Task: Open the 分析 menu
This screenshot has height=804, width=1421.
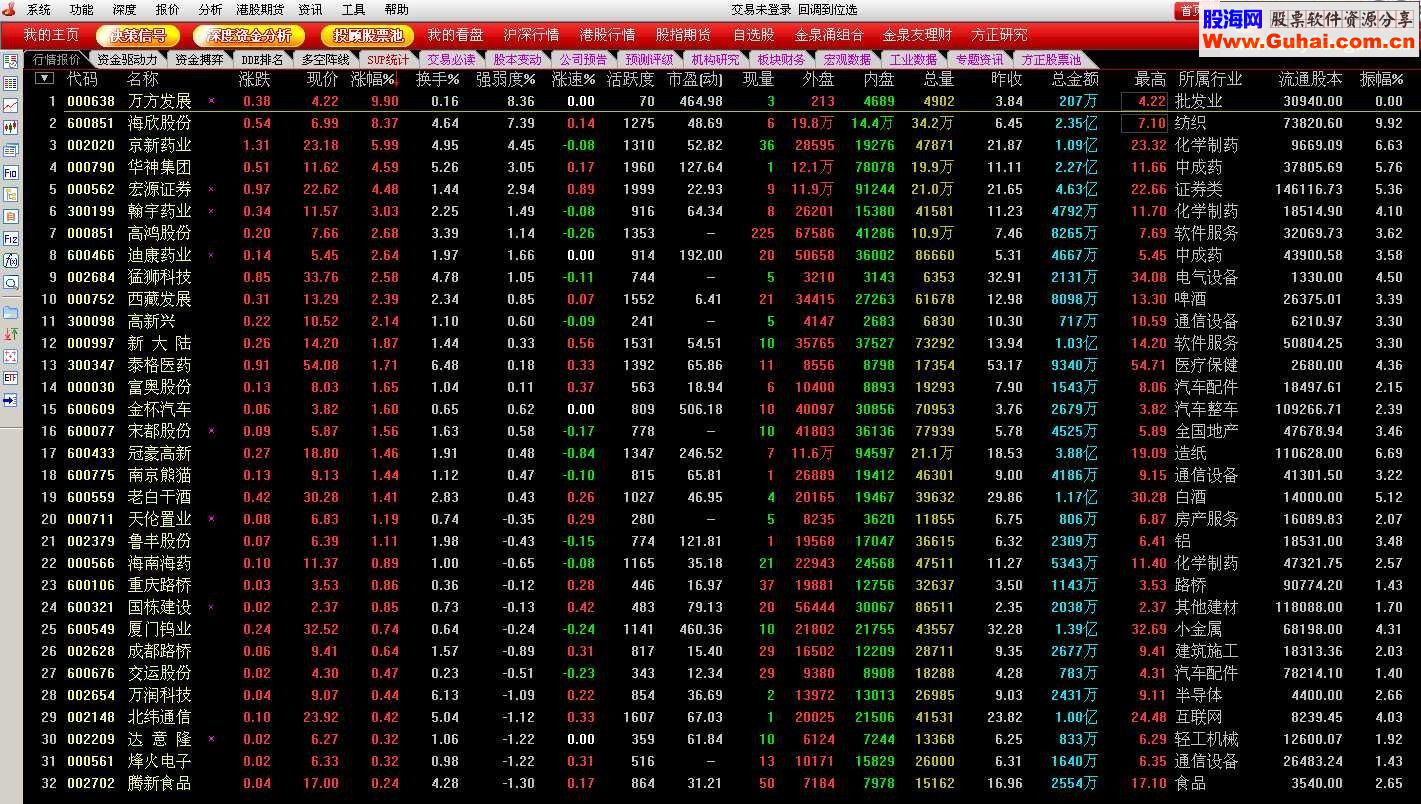Action: point(210,10)
